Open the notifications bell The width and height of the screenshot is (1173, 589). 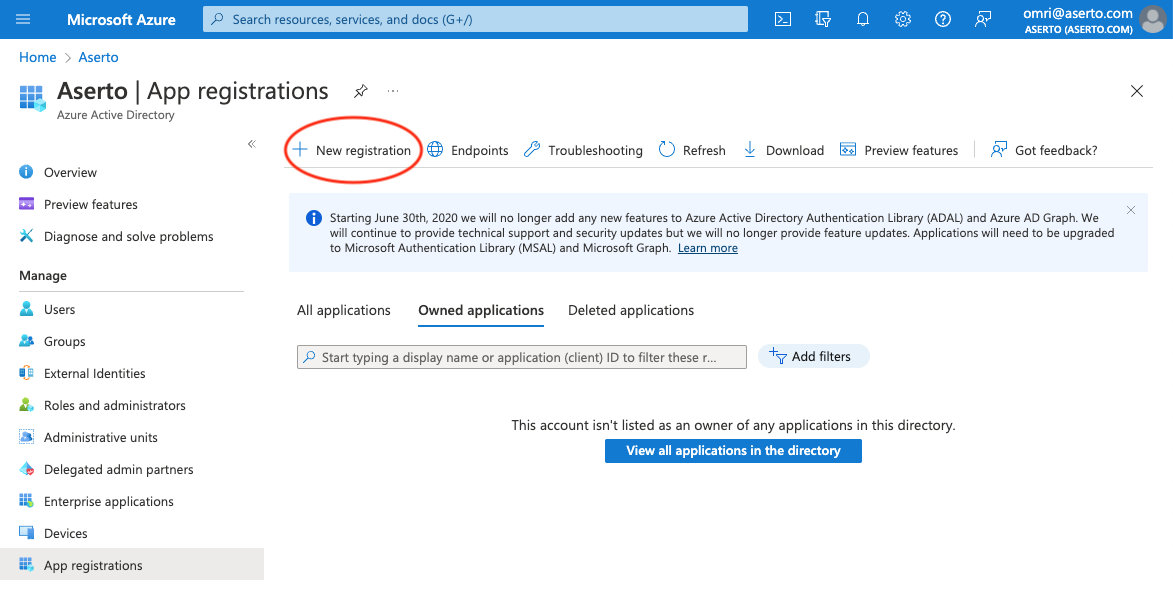click(863, 19)
